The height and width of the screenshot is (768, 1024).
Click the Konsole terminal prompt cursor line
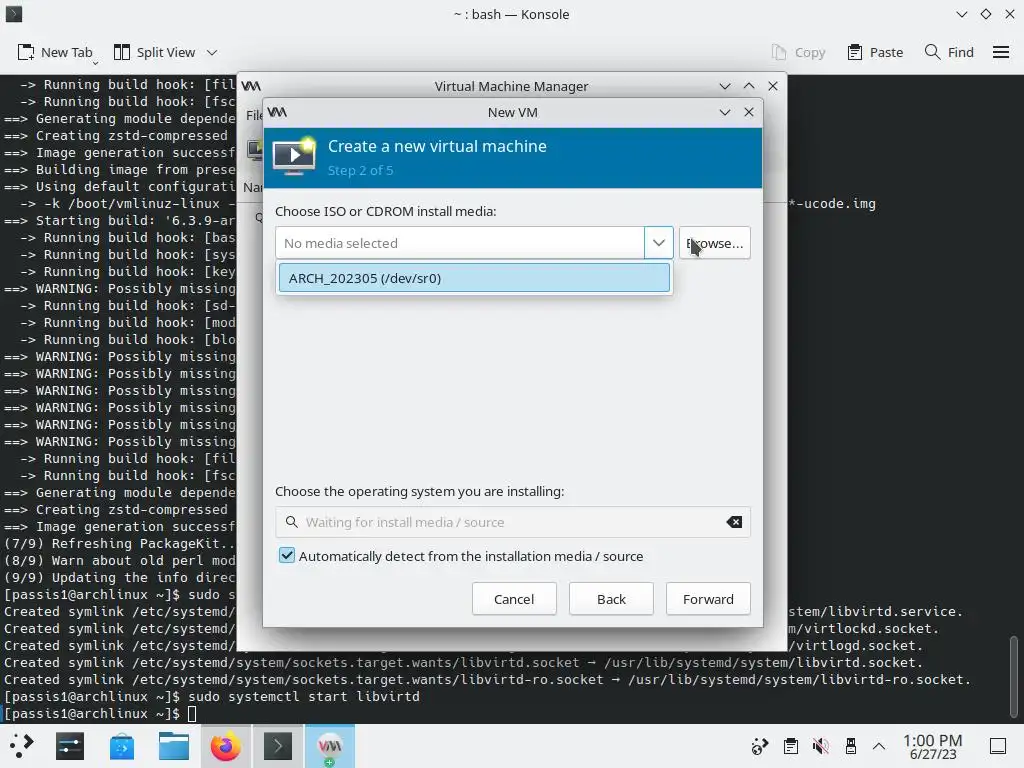click(x=99, y=713)
